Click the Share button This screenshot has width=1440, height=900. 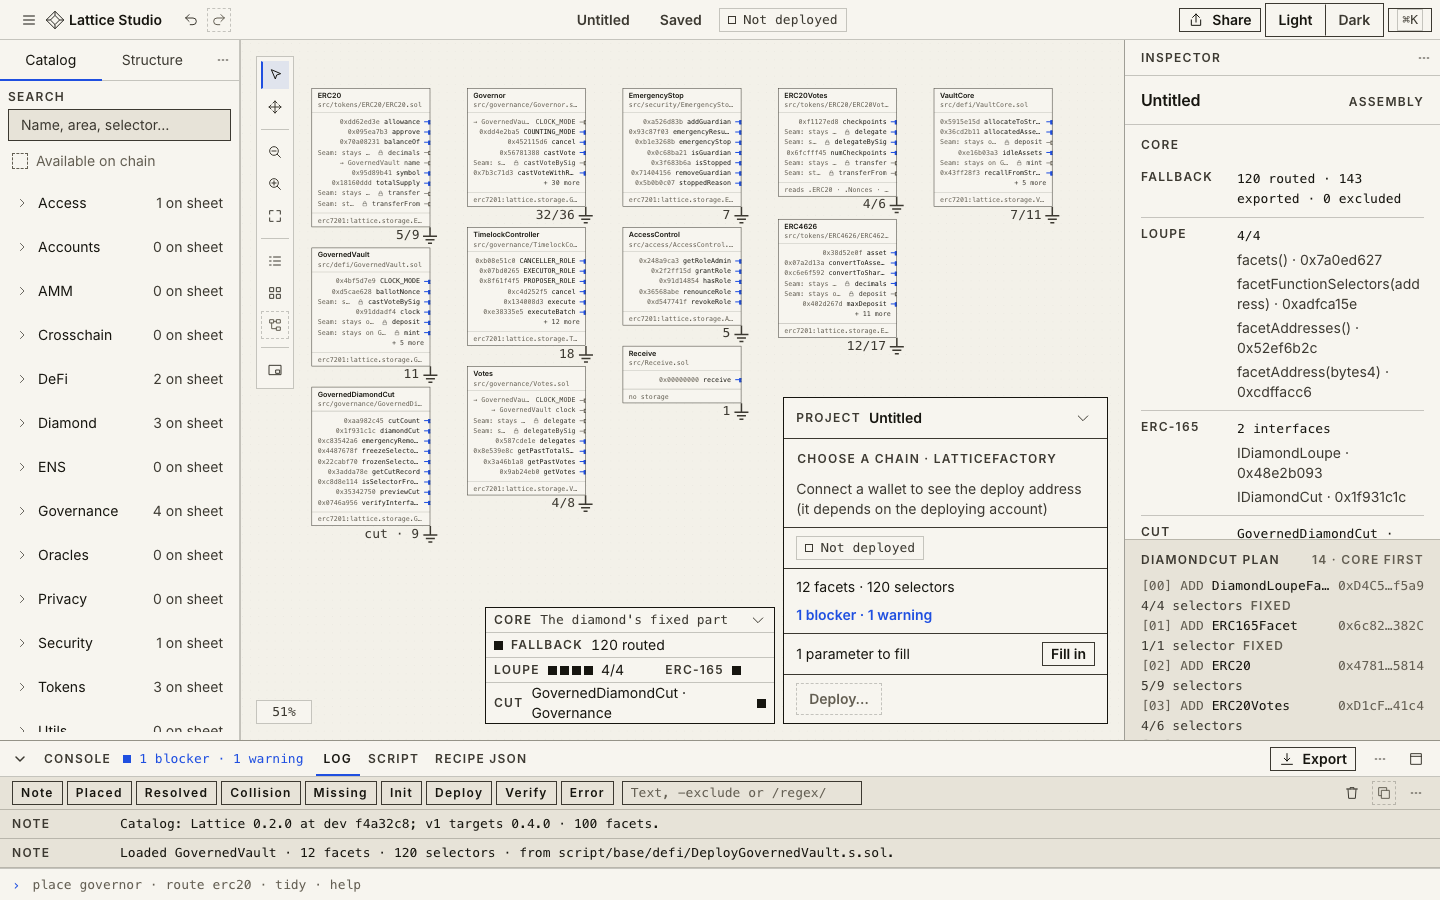tap(1220, 20)
